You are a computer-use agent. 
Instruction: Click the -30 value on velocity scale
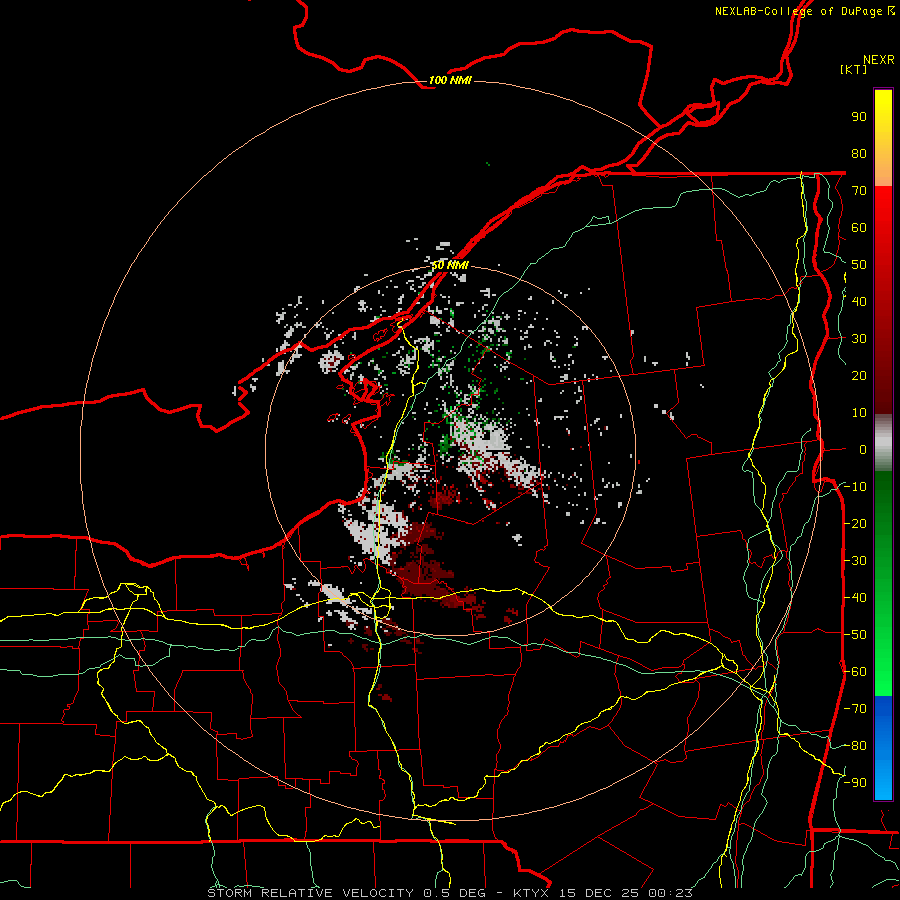click(855, 561)
